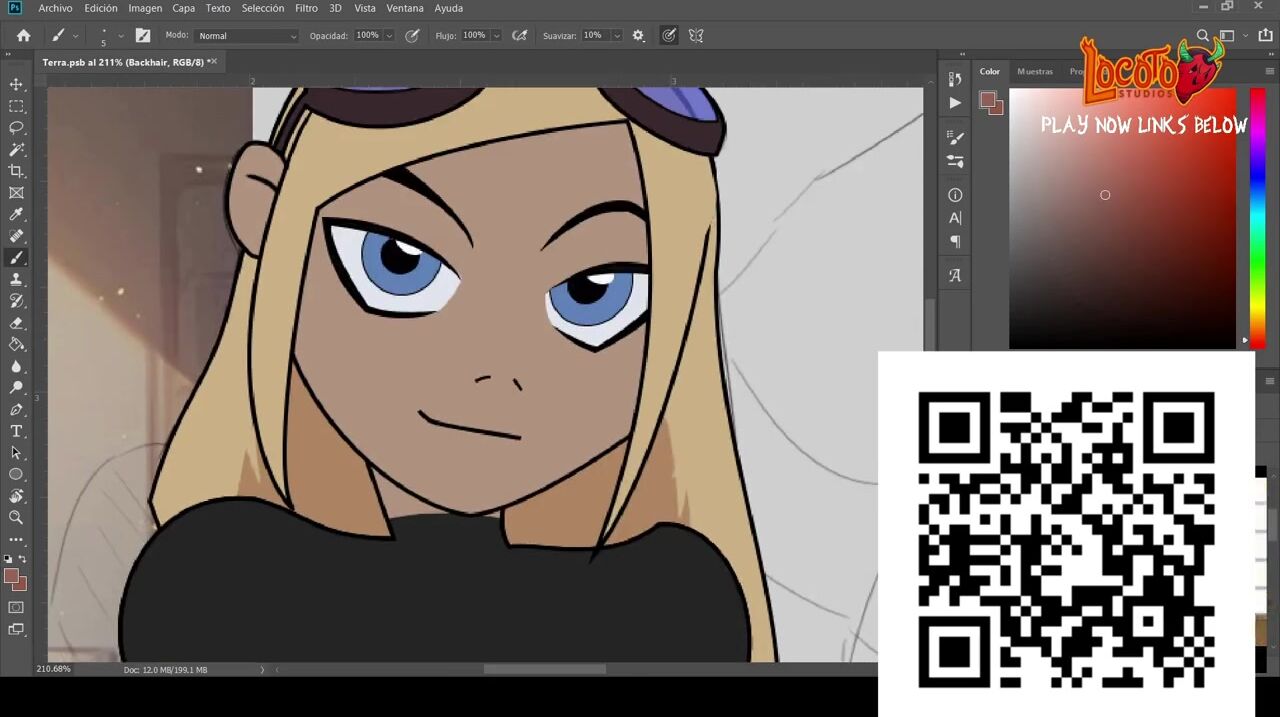
Task: Select the Pen tool
Action: tap(16, 409)
